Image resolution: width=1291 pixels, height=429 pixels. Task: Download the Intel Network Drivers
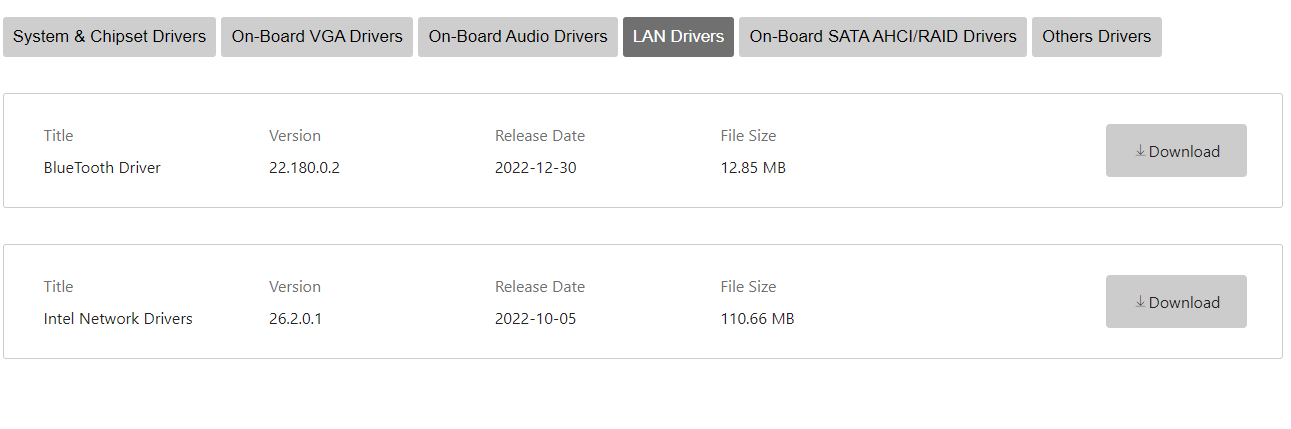click(x=1176, y=302)
